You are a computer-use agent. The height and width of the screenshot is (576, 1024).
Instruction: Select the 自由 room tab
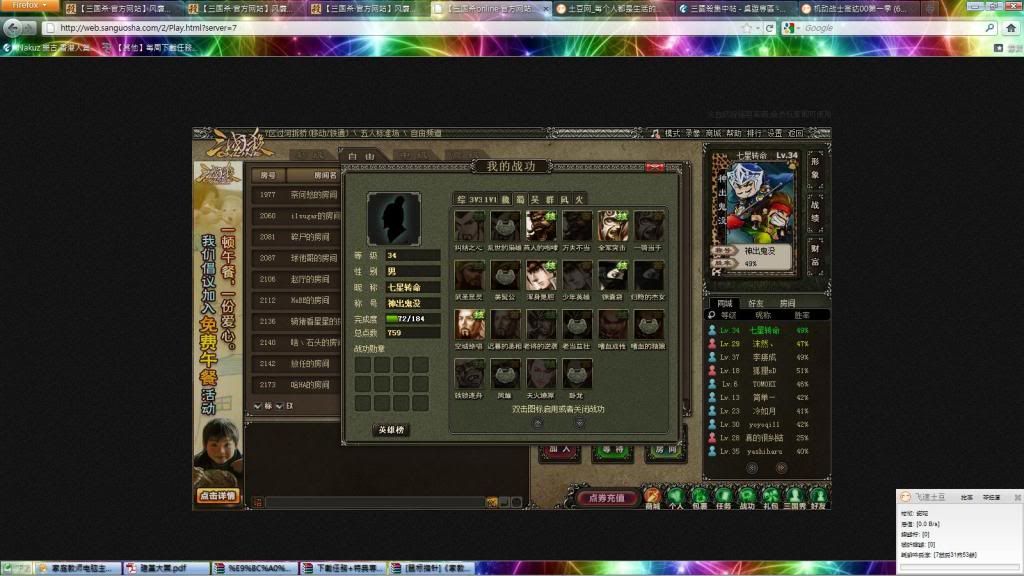[x=362, y=156]
